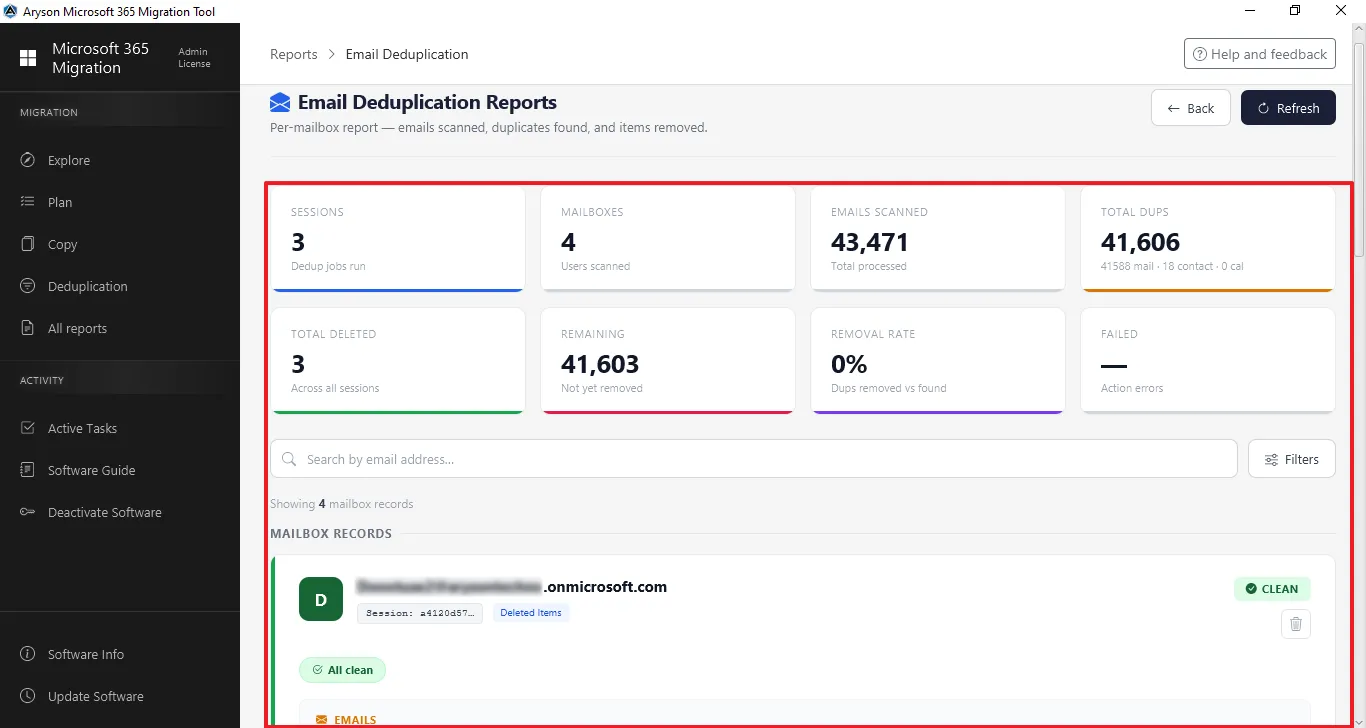The image size is (1366, 728).
Task: Select the Remaining summary card
Action: 668,361
